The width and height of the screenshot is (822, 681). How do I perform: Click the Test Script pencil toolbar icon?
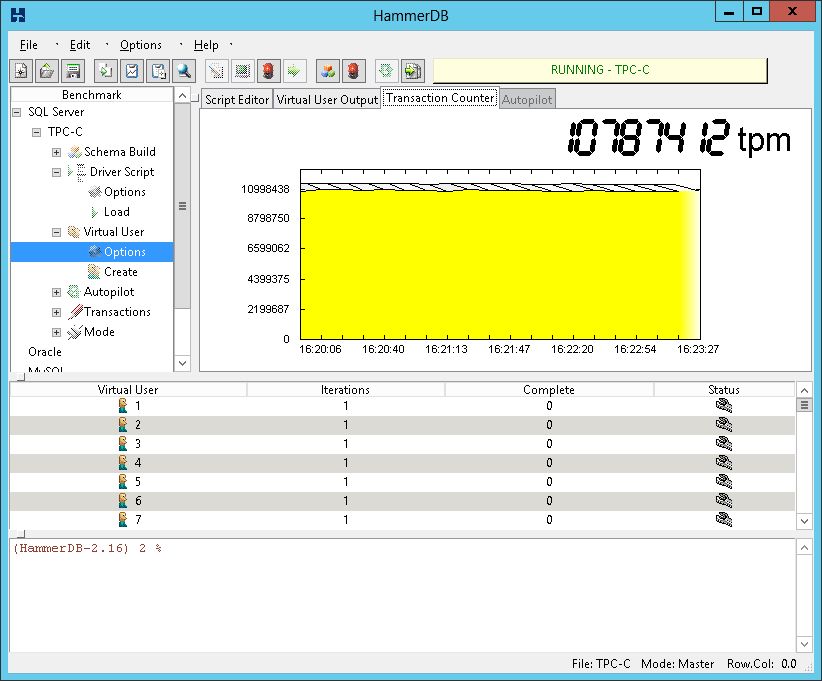coord(217,71)
